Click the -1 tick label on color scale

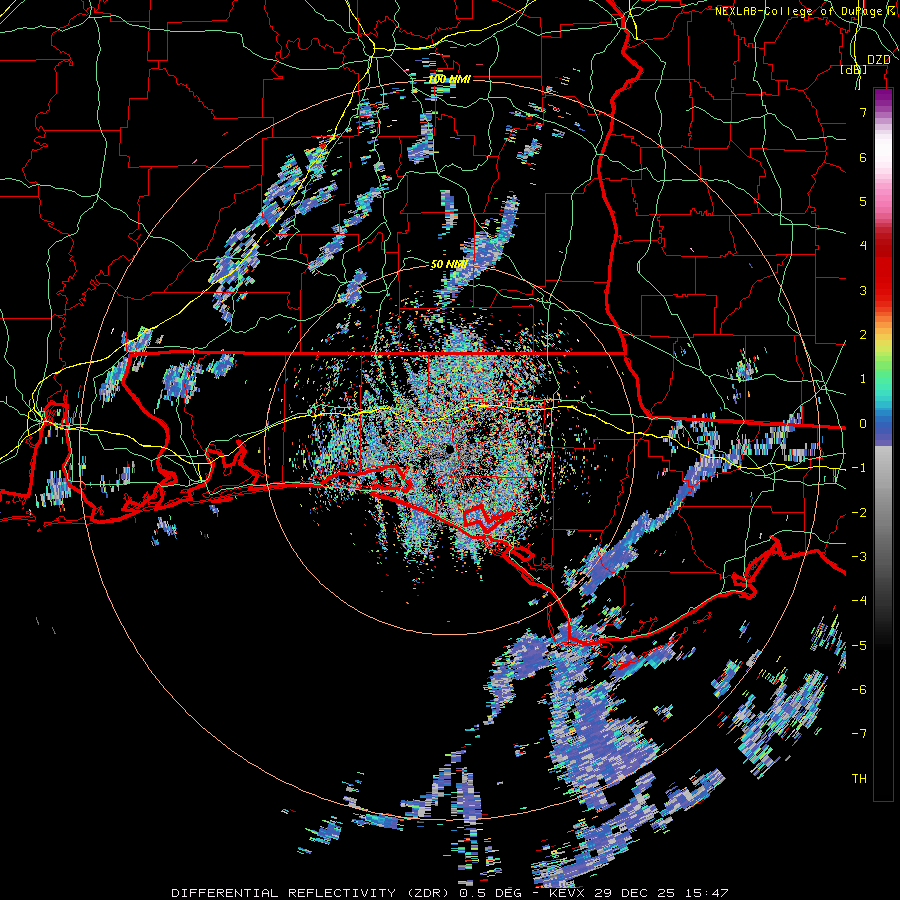tap(859, 467)
